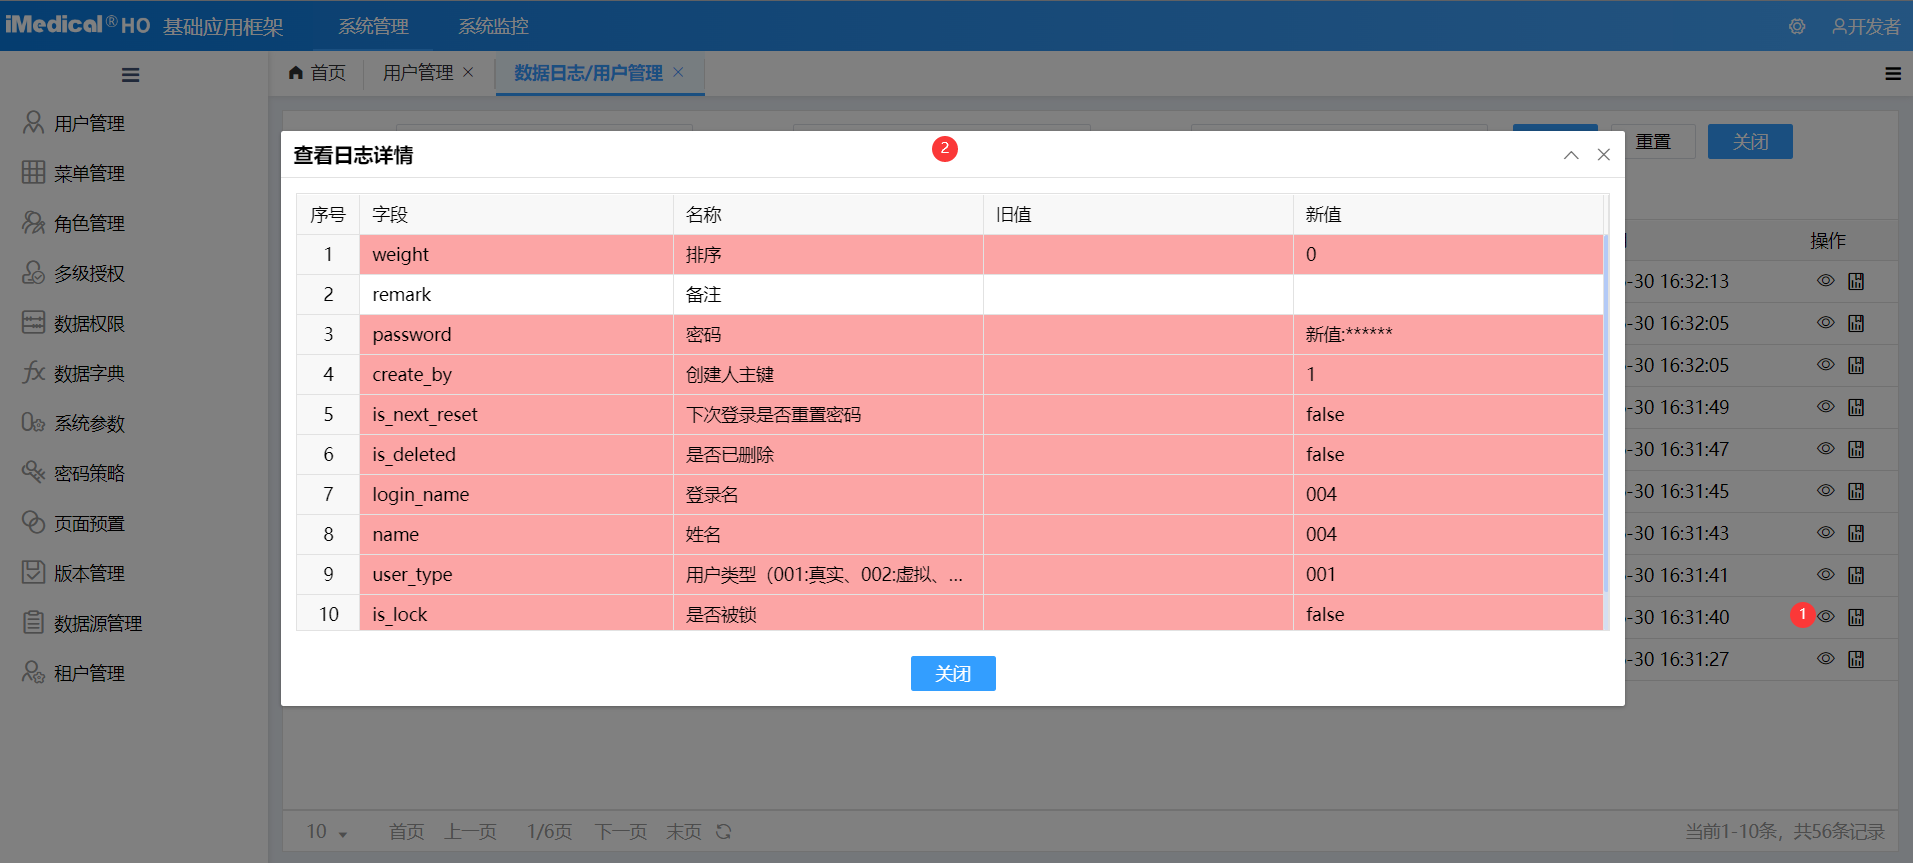Open save icon for the 16:31:47 row

(x=1856, y=449)
